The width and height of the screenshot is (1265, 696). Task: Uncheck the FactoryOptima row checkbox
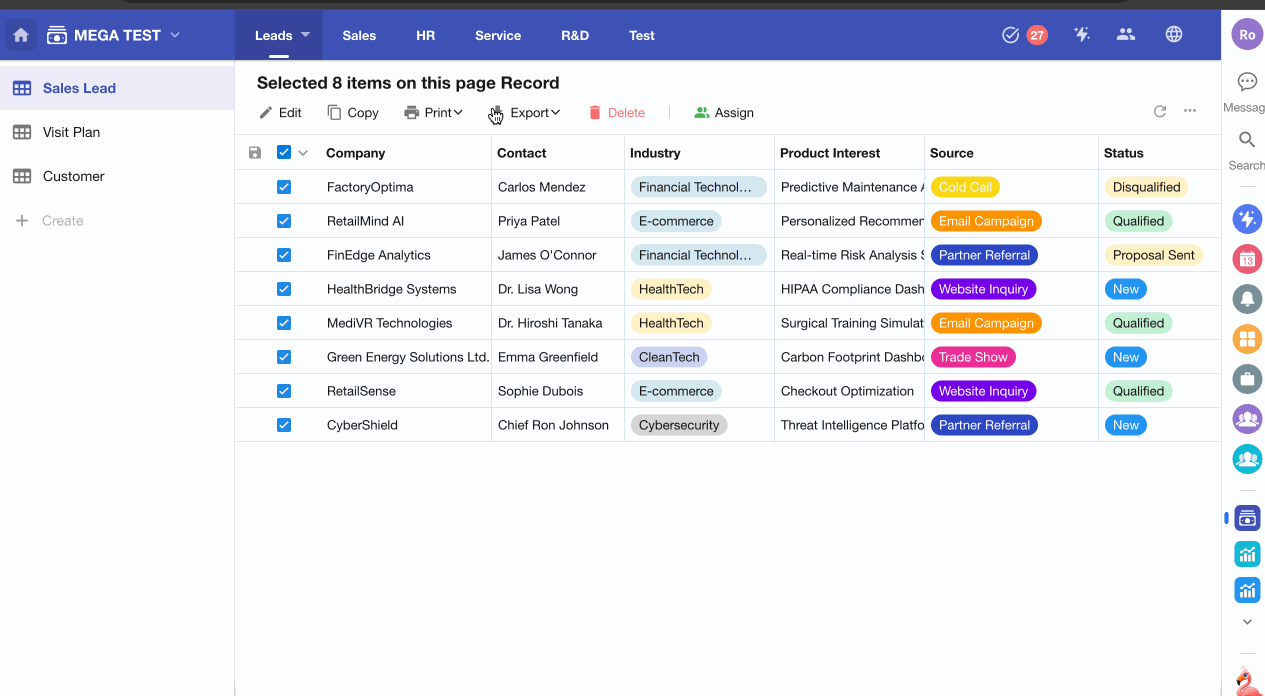pyautogui.click(x=284, y=187)
